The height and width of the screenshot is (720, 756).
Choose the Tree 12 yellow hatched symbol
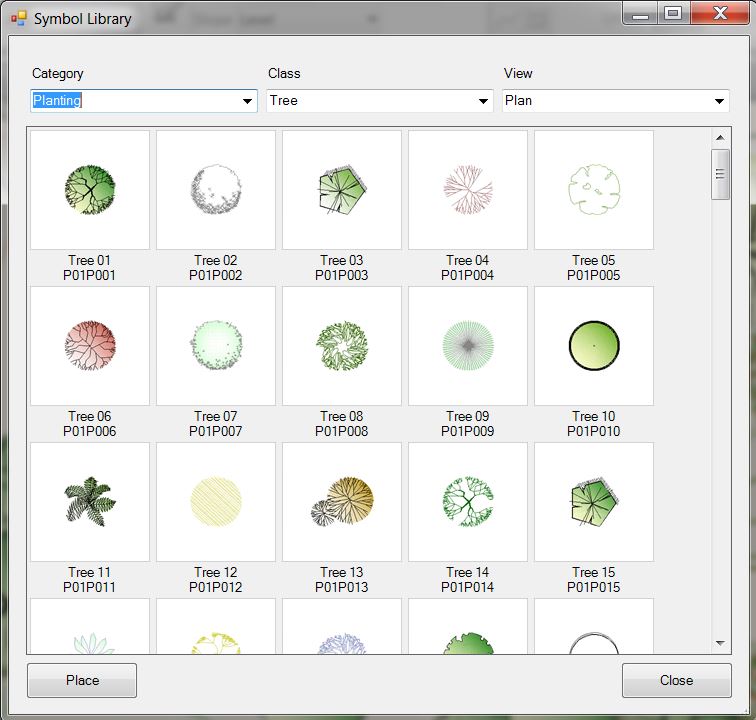pos(216,501)
